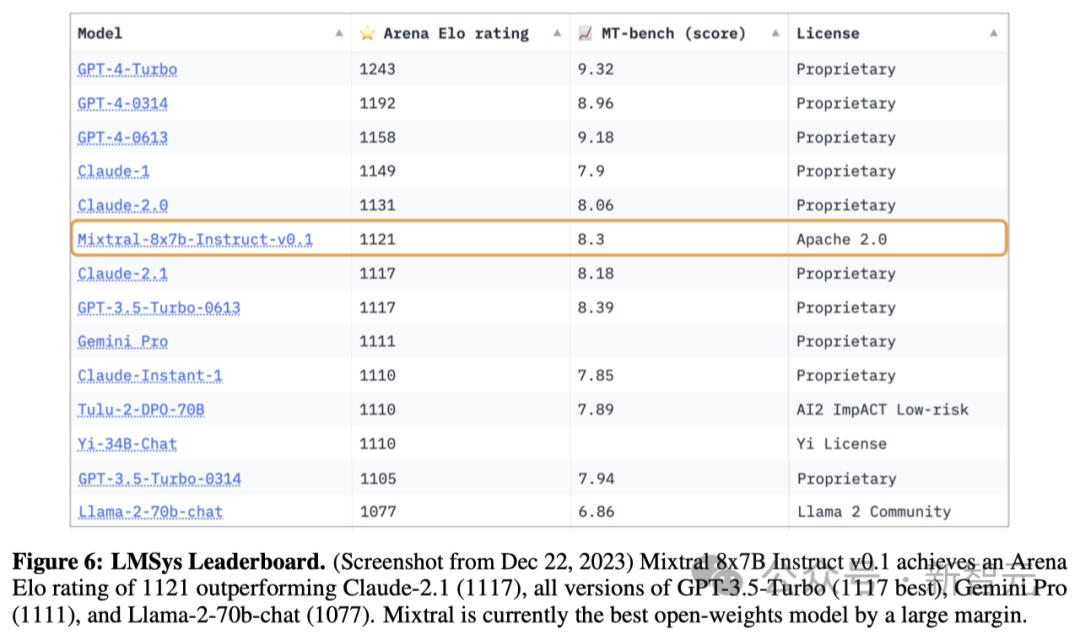The image size is (1080, 635).
Task: Click the Llama 2 Community license cell
Action: pyautogui.click(x=874, y=512)
